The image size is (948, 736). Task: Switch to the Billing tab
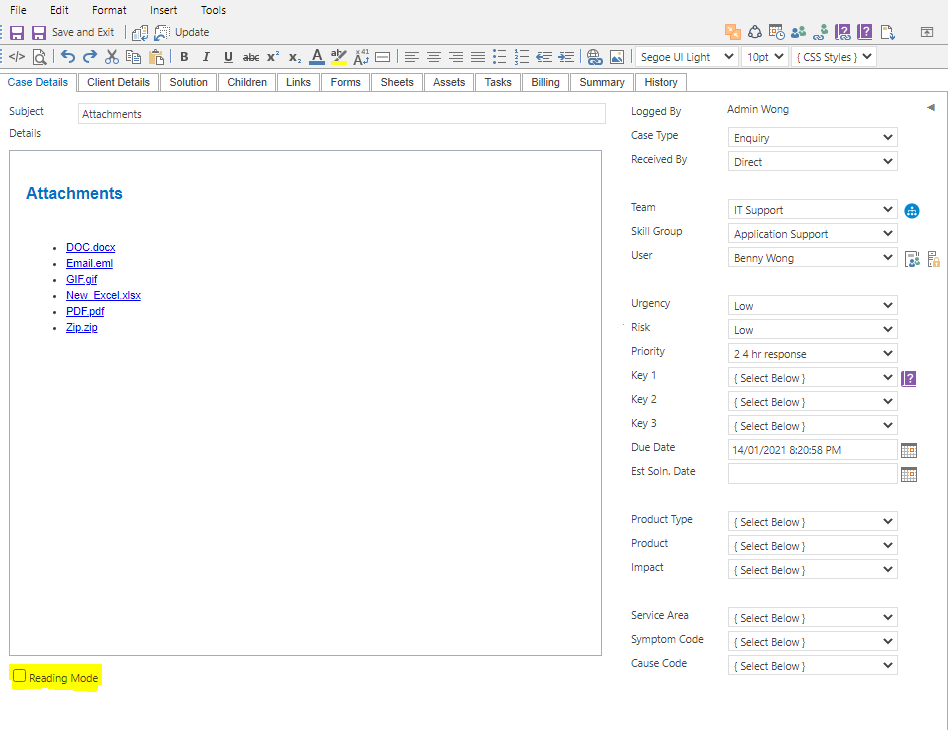click(545, 82)
